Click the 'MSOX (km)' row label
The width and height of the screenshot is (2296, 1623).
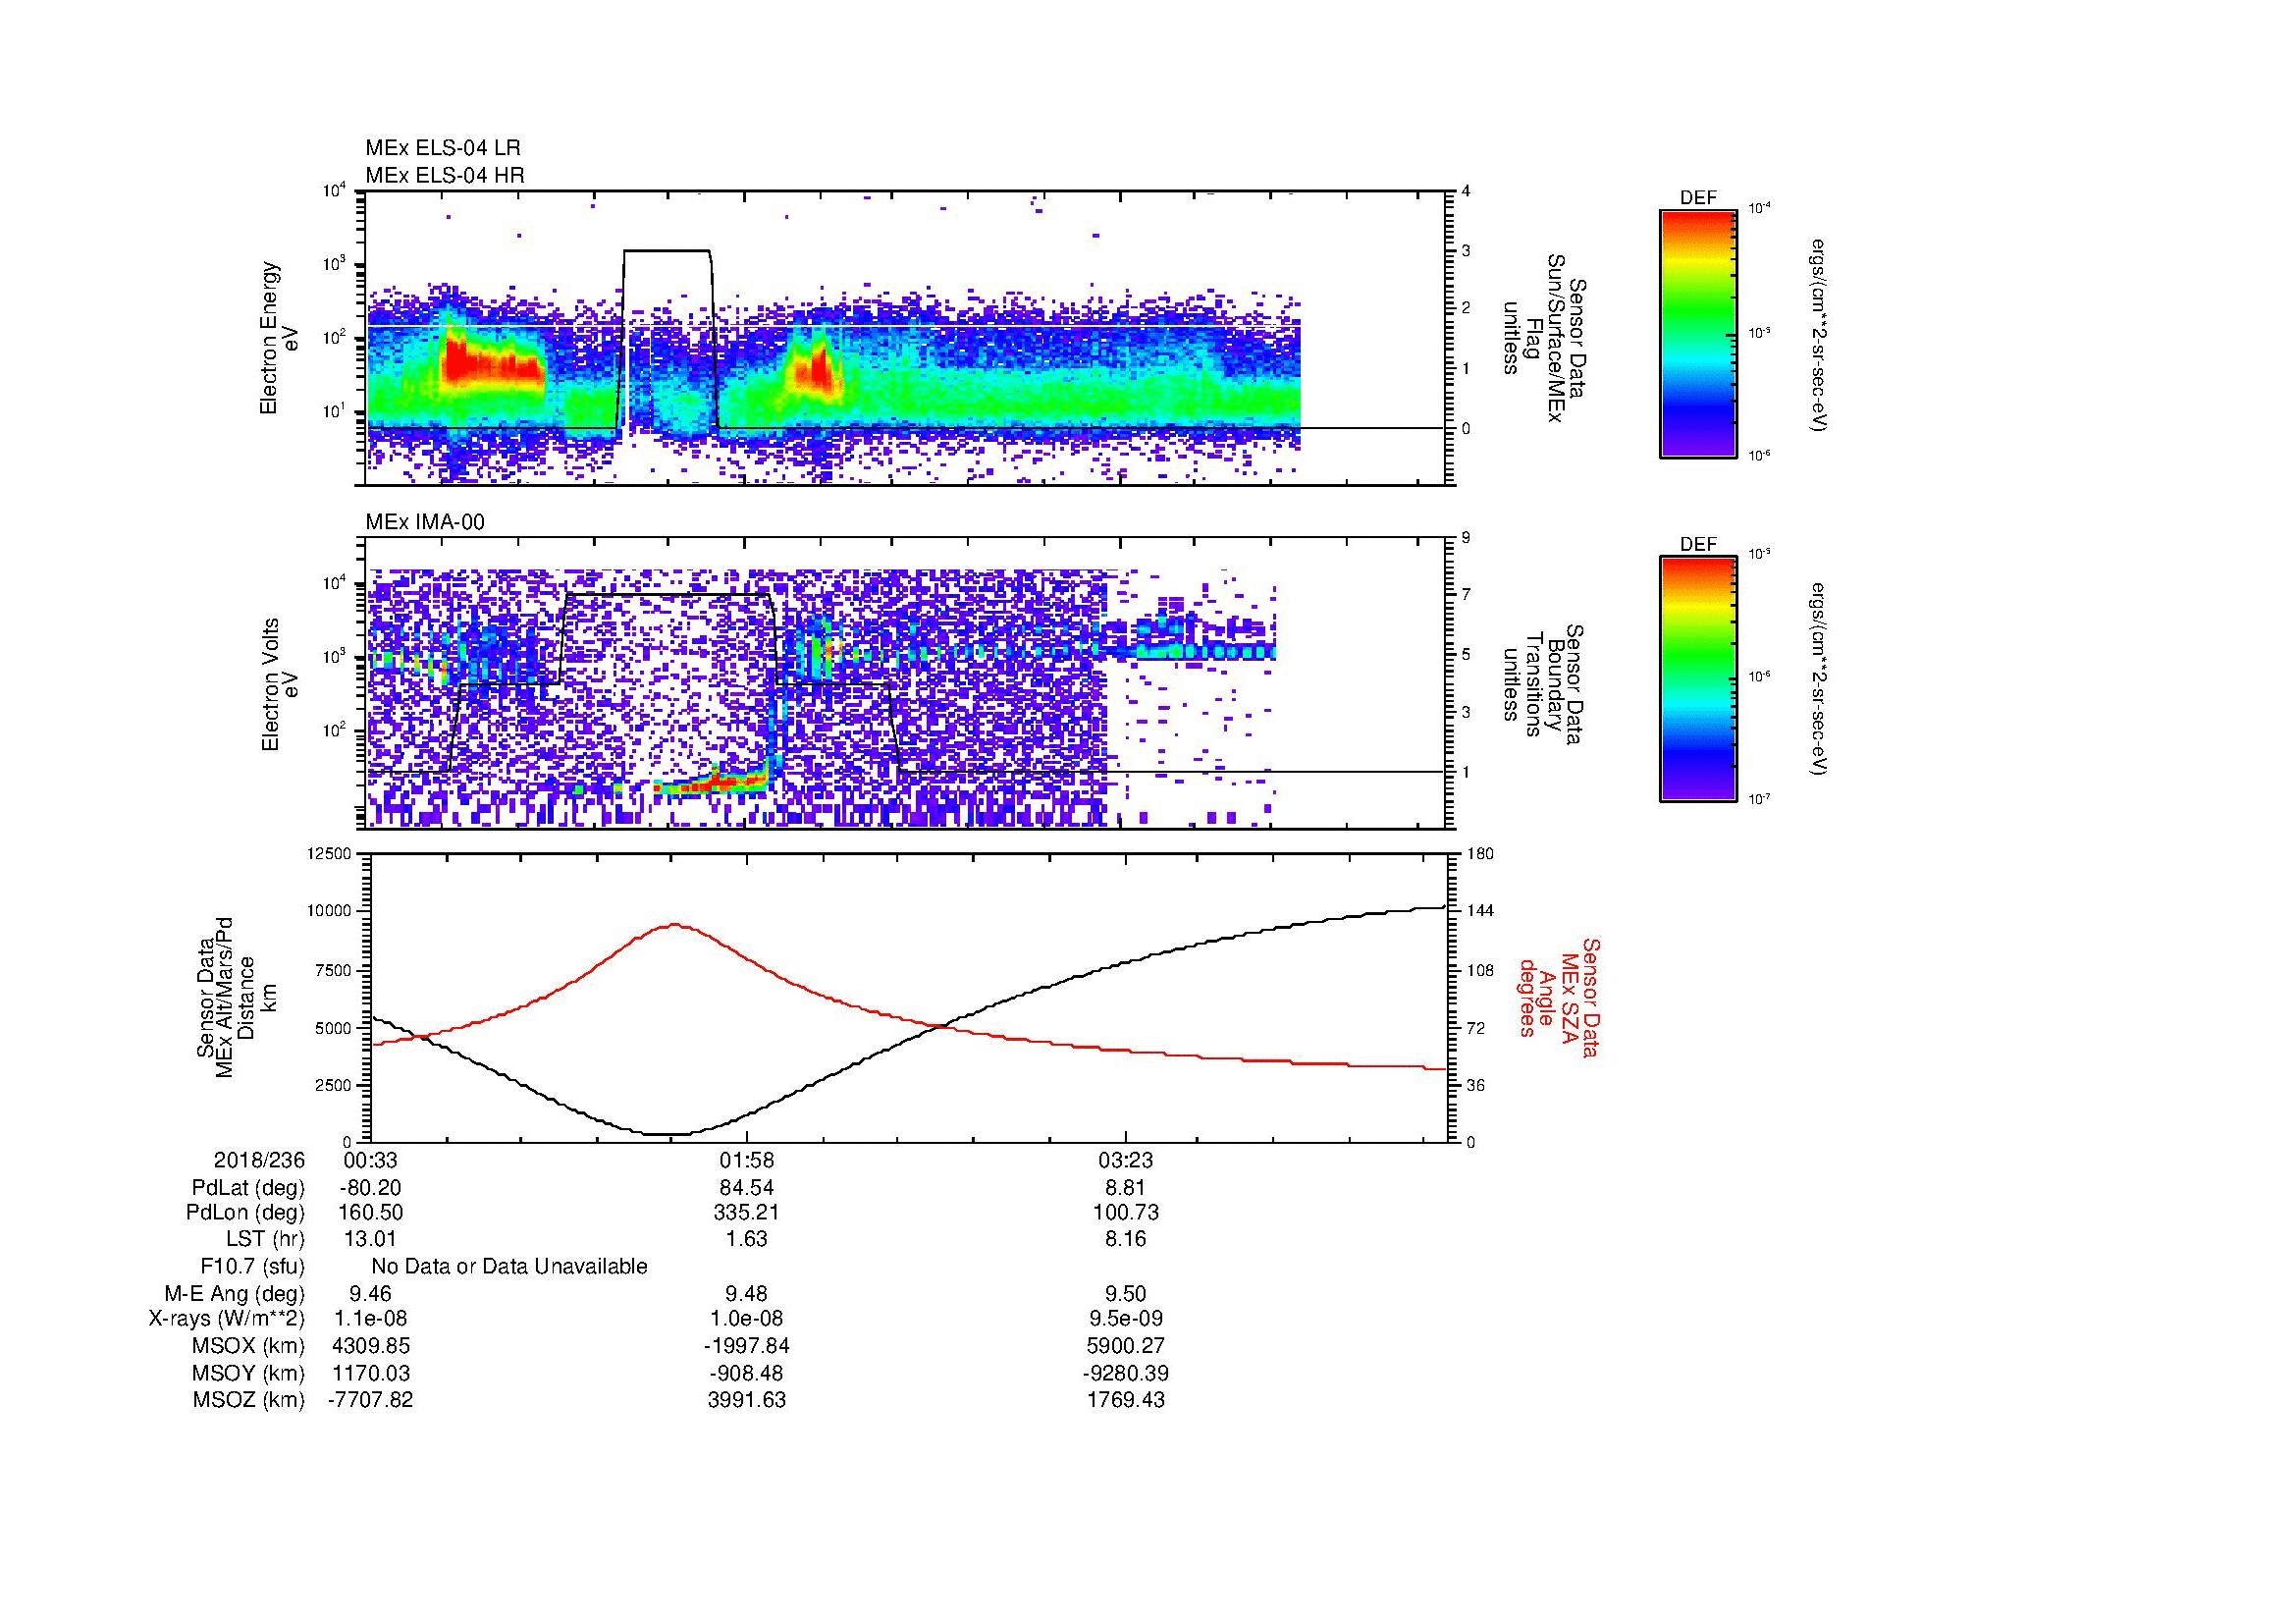pyautogui.click(x=248, y=1346)
